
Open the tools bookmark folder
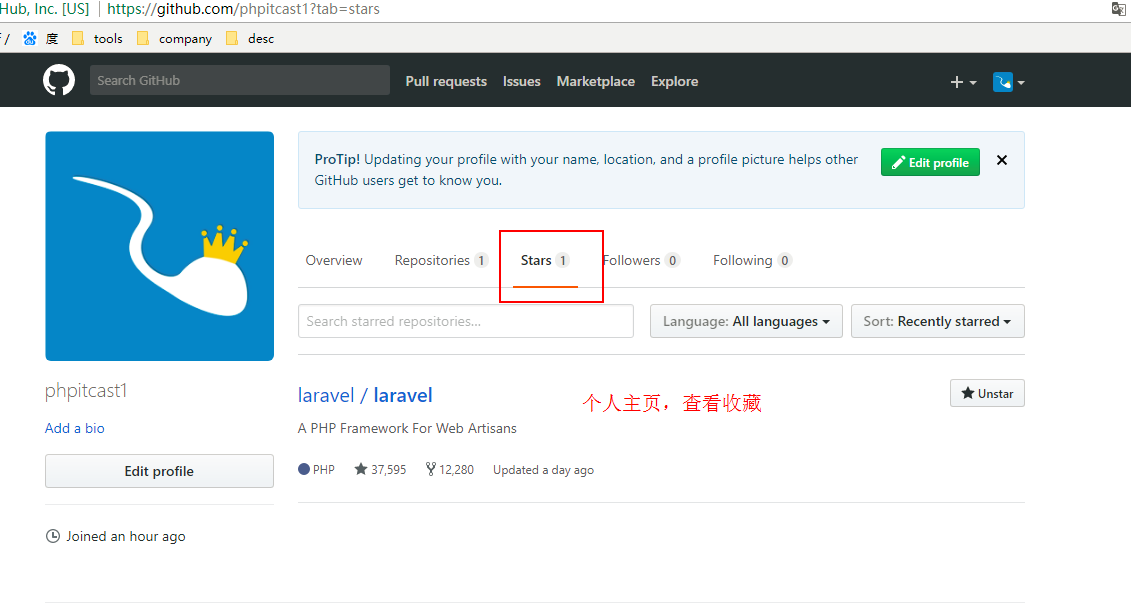98,39
